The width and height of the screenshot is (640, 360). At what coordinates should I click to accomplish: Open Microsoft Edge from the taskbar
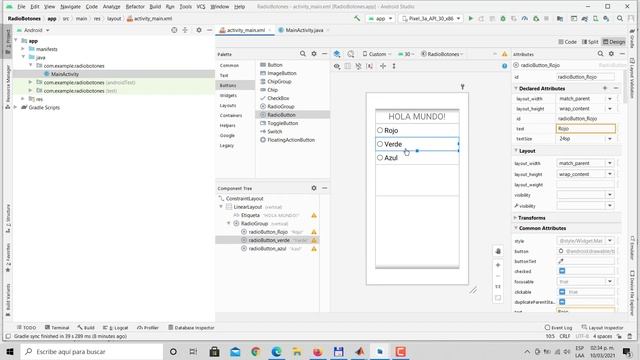[x=276, y=351]
